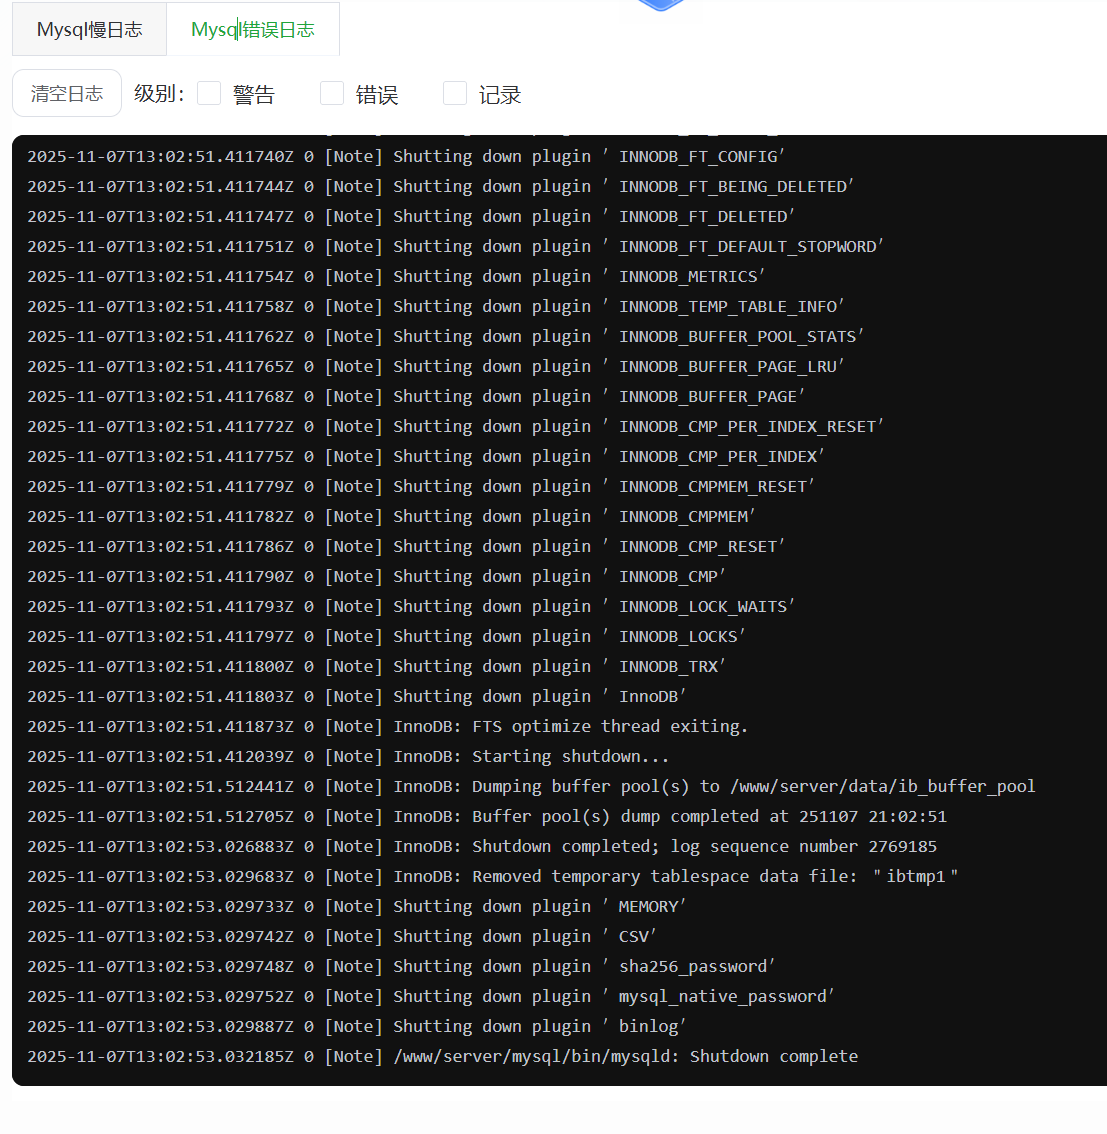Click log line for CSV plugin
Screen dimensions: 1107x1134
click(x=342, y=937)
